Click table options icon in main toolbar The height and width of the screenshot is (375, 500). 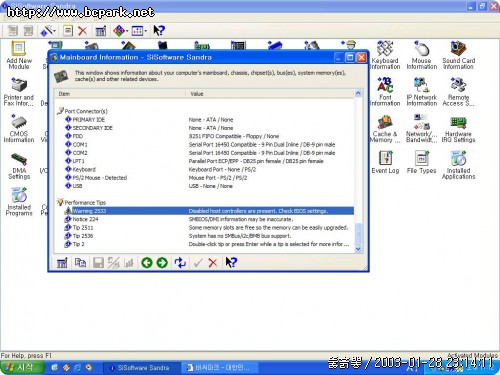click(x=101, y=31)
